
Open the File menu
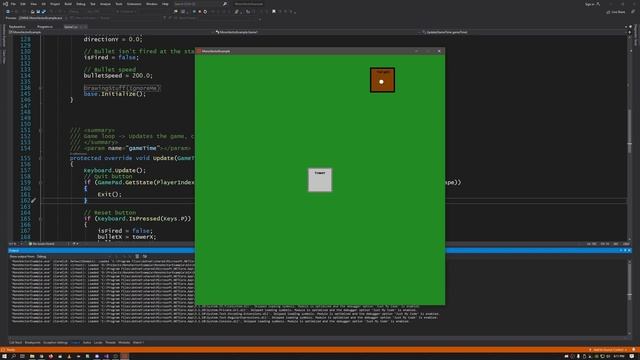point(13,4)
